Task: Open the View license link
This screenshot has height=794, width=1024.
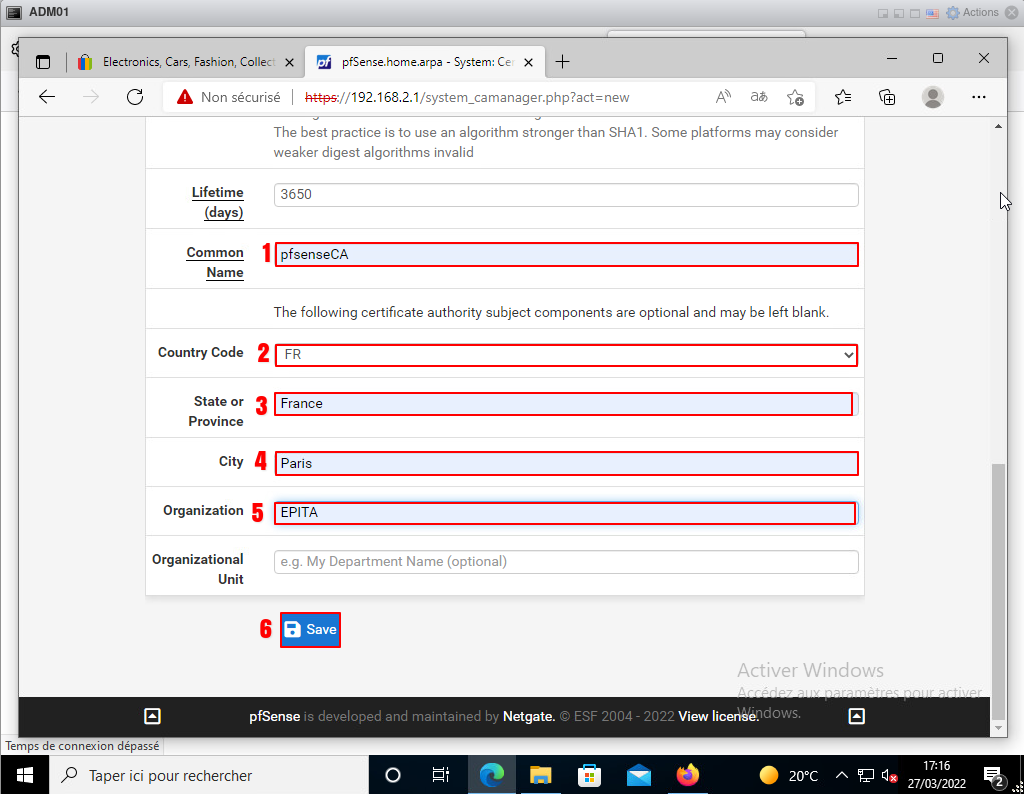Action: tap(718, 716)
